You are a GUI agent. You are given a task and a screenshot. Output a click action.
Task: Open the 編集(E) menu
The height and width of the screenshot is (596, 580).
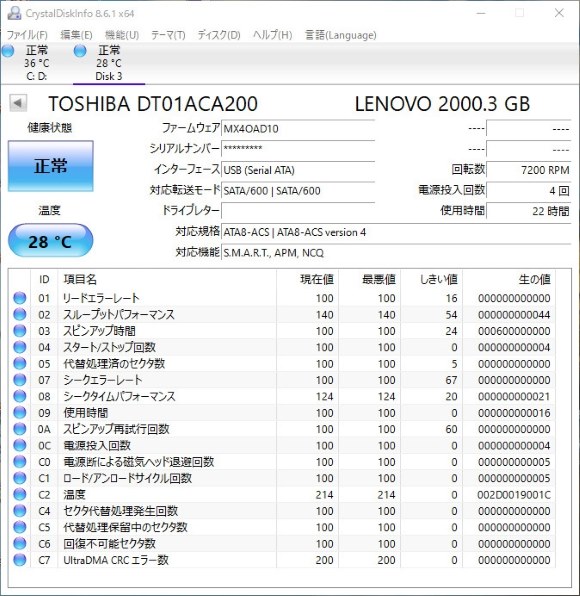point(76,35)
